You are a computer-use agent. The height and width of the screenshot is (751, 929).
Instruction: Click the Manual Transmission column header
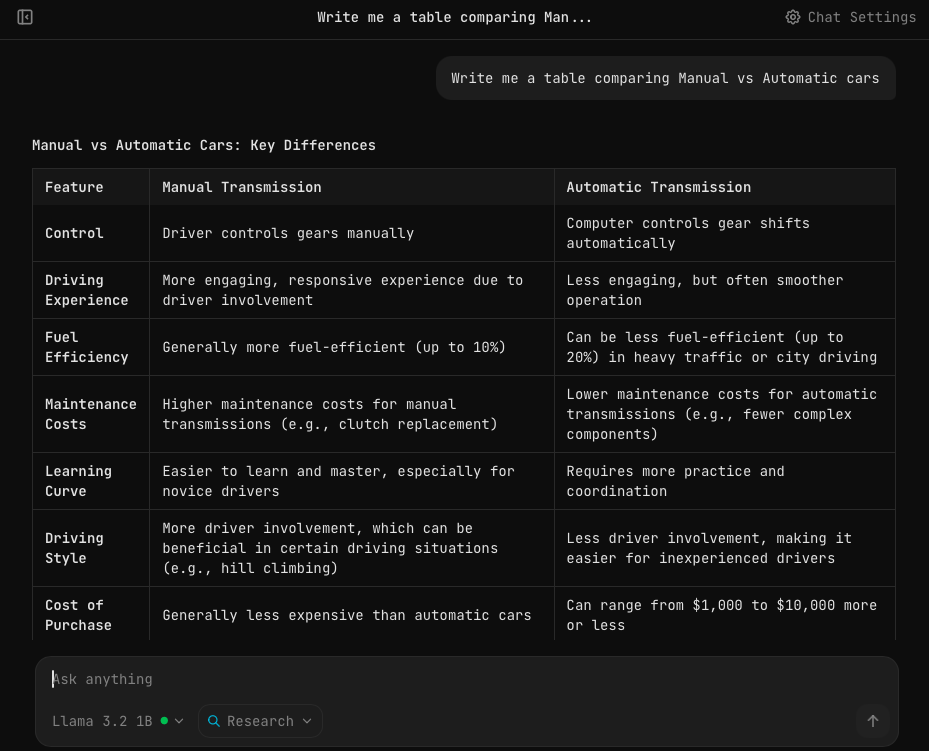point(242,187)
